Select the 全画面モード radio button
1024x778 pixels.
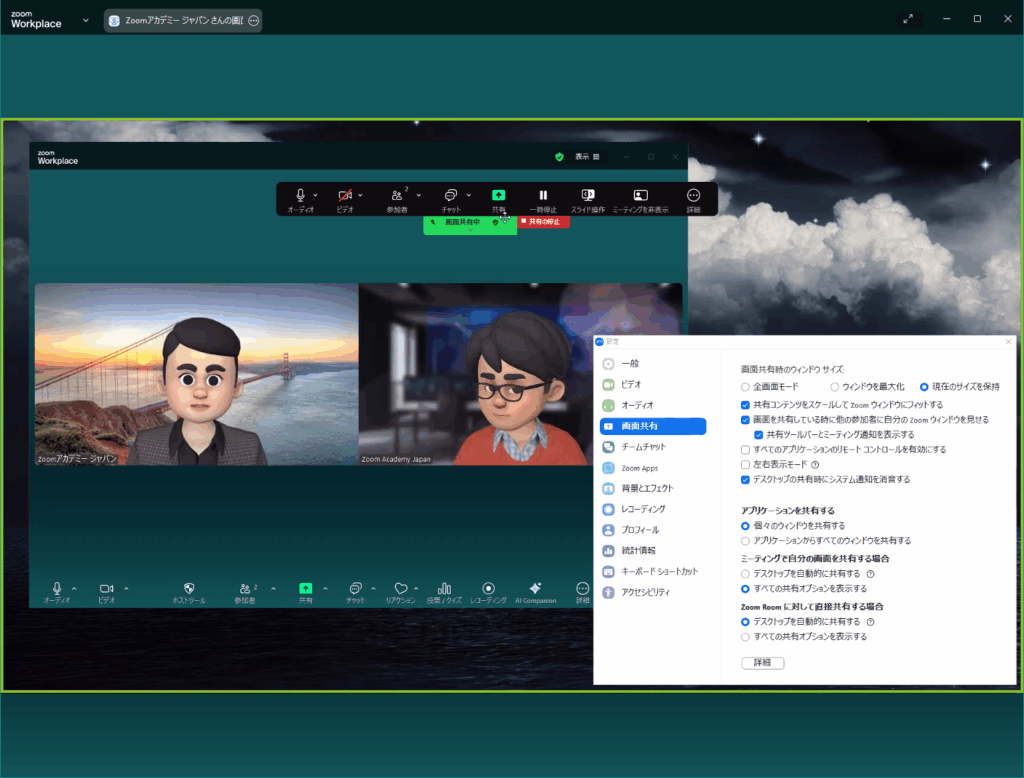click(745, 386)
